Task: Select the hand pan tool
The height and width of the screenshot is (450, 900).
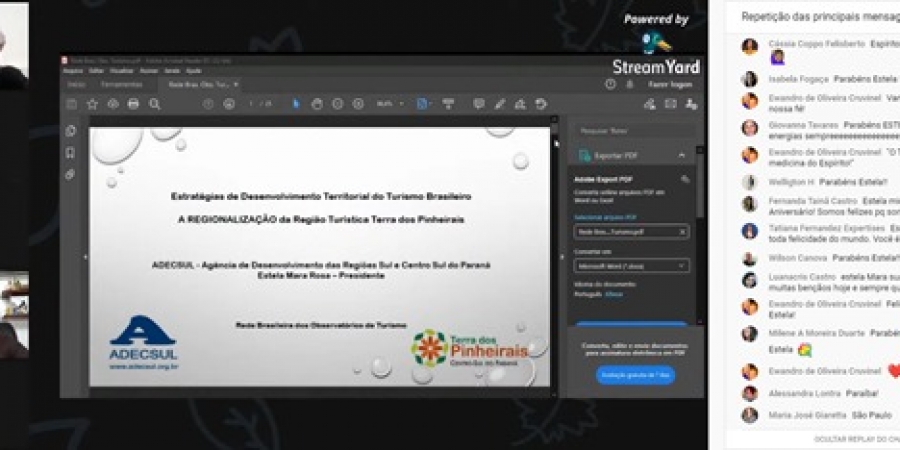Action: [x=317, y=104]
